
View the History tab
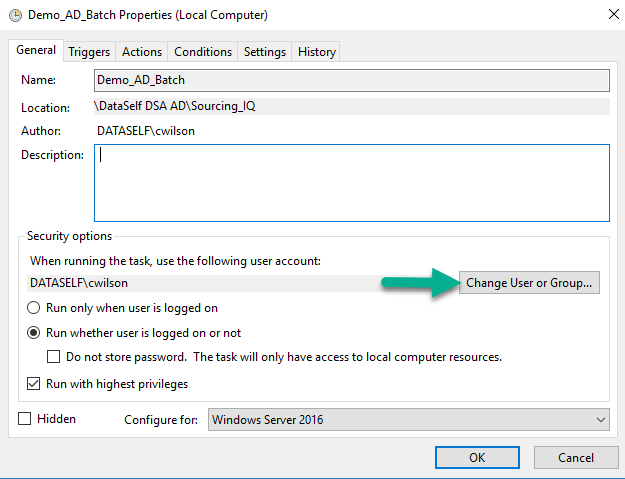pyautogui.click(x=317, y=52)
